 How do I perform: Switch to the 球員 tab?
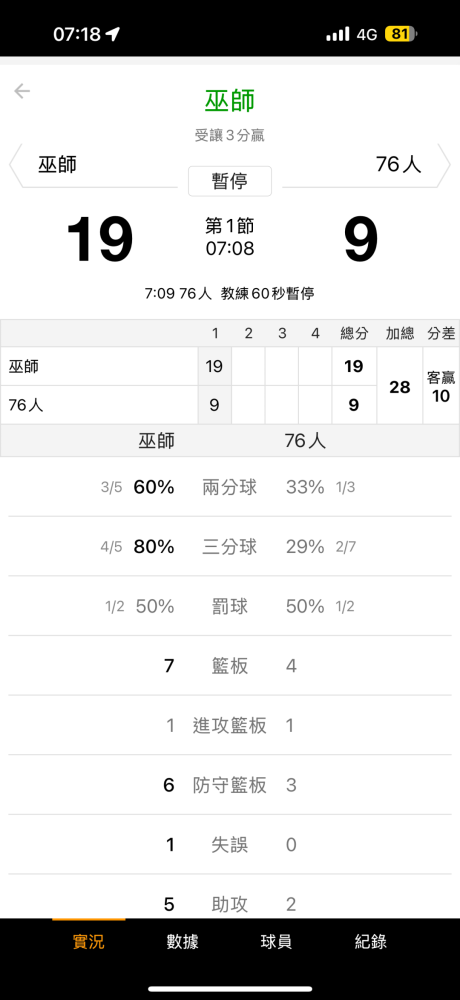coord(276,941)
